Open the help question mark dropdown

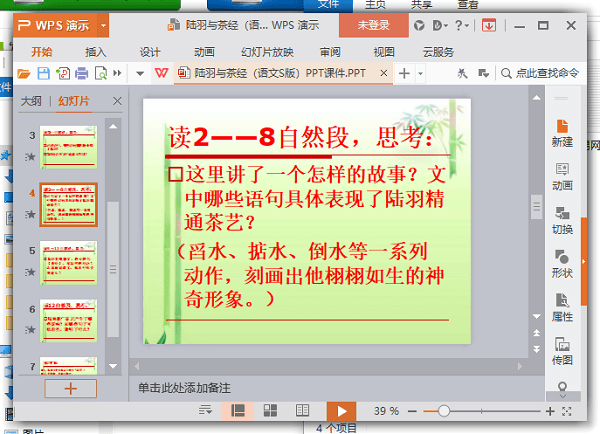(x=462, y=26)
